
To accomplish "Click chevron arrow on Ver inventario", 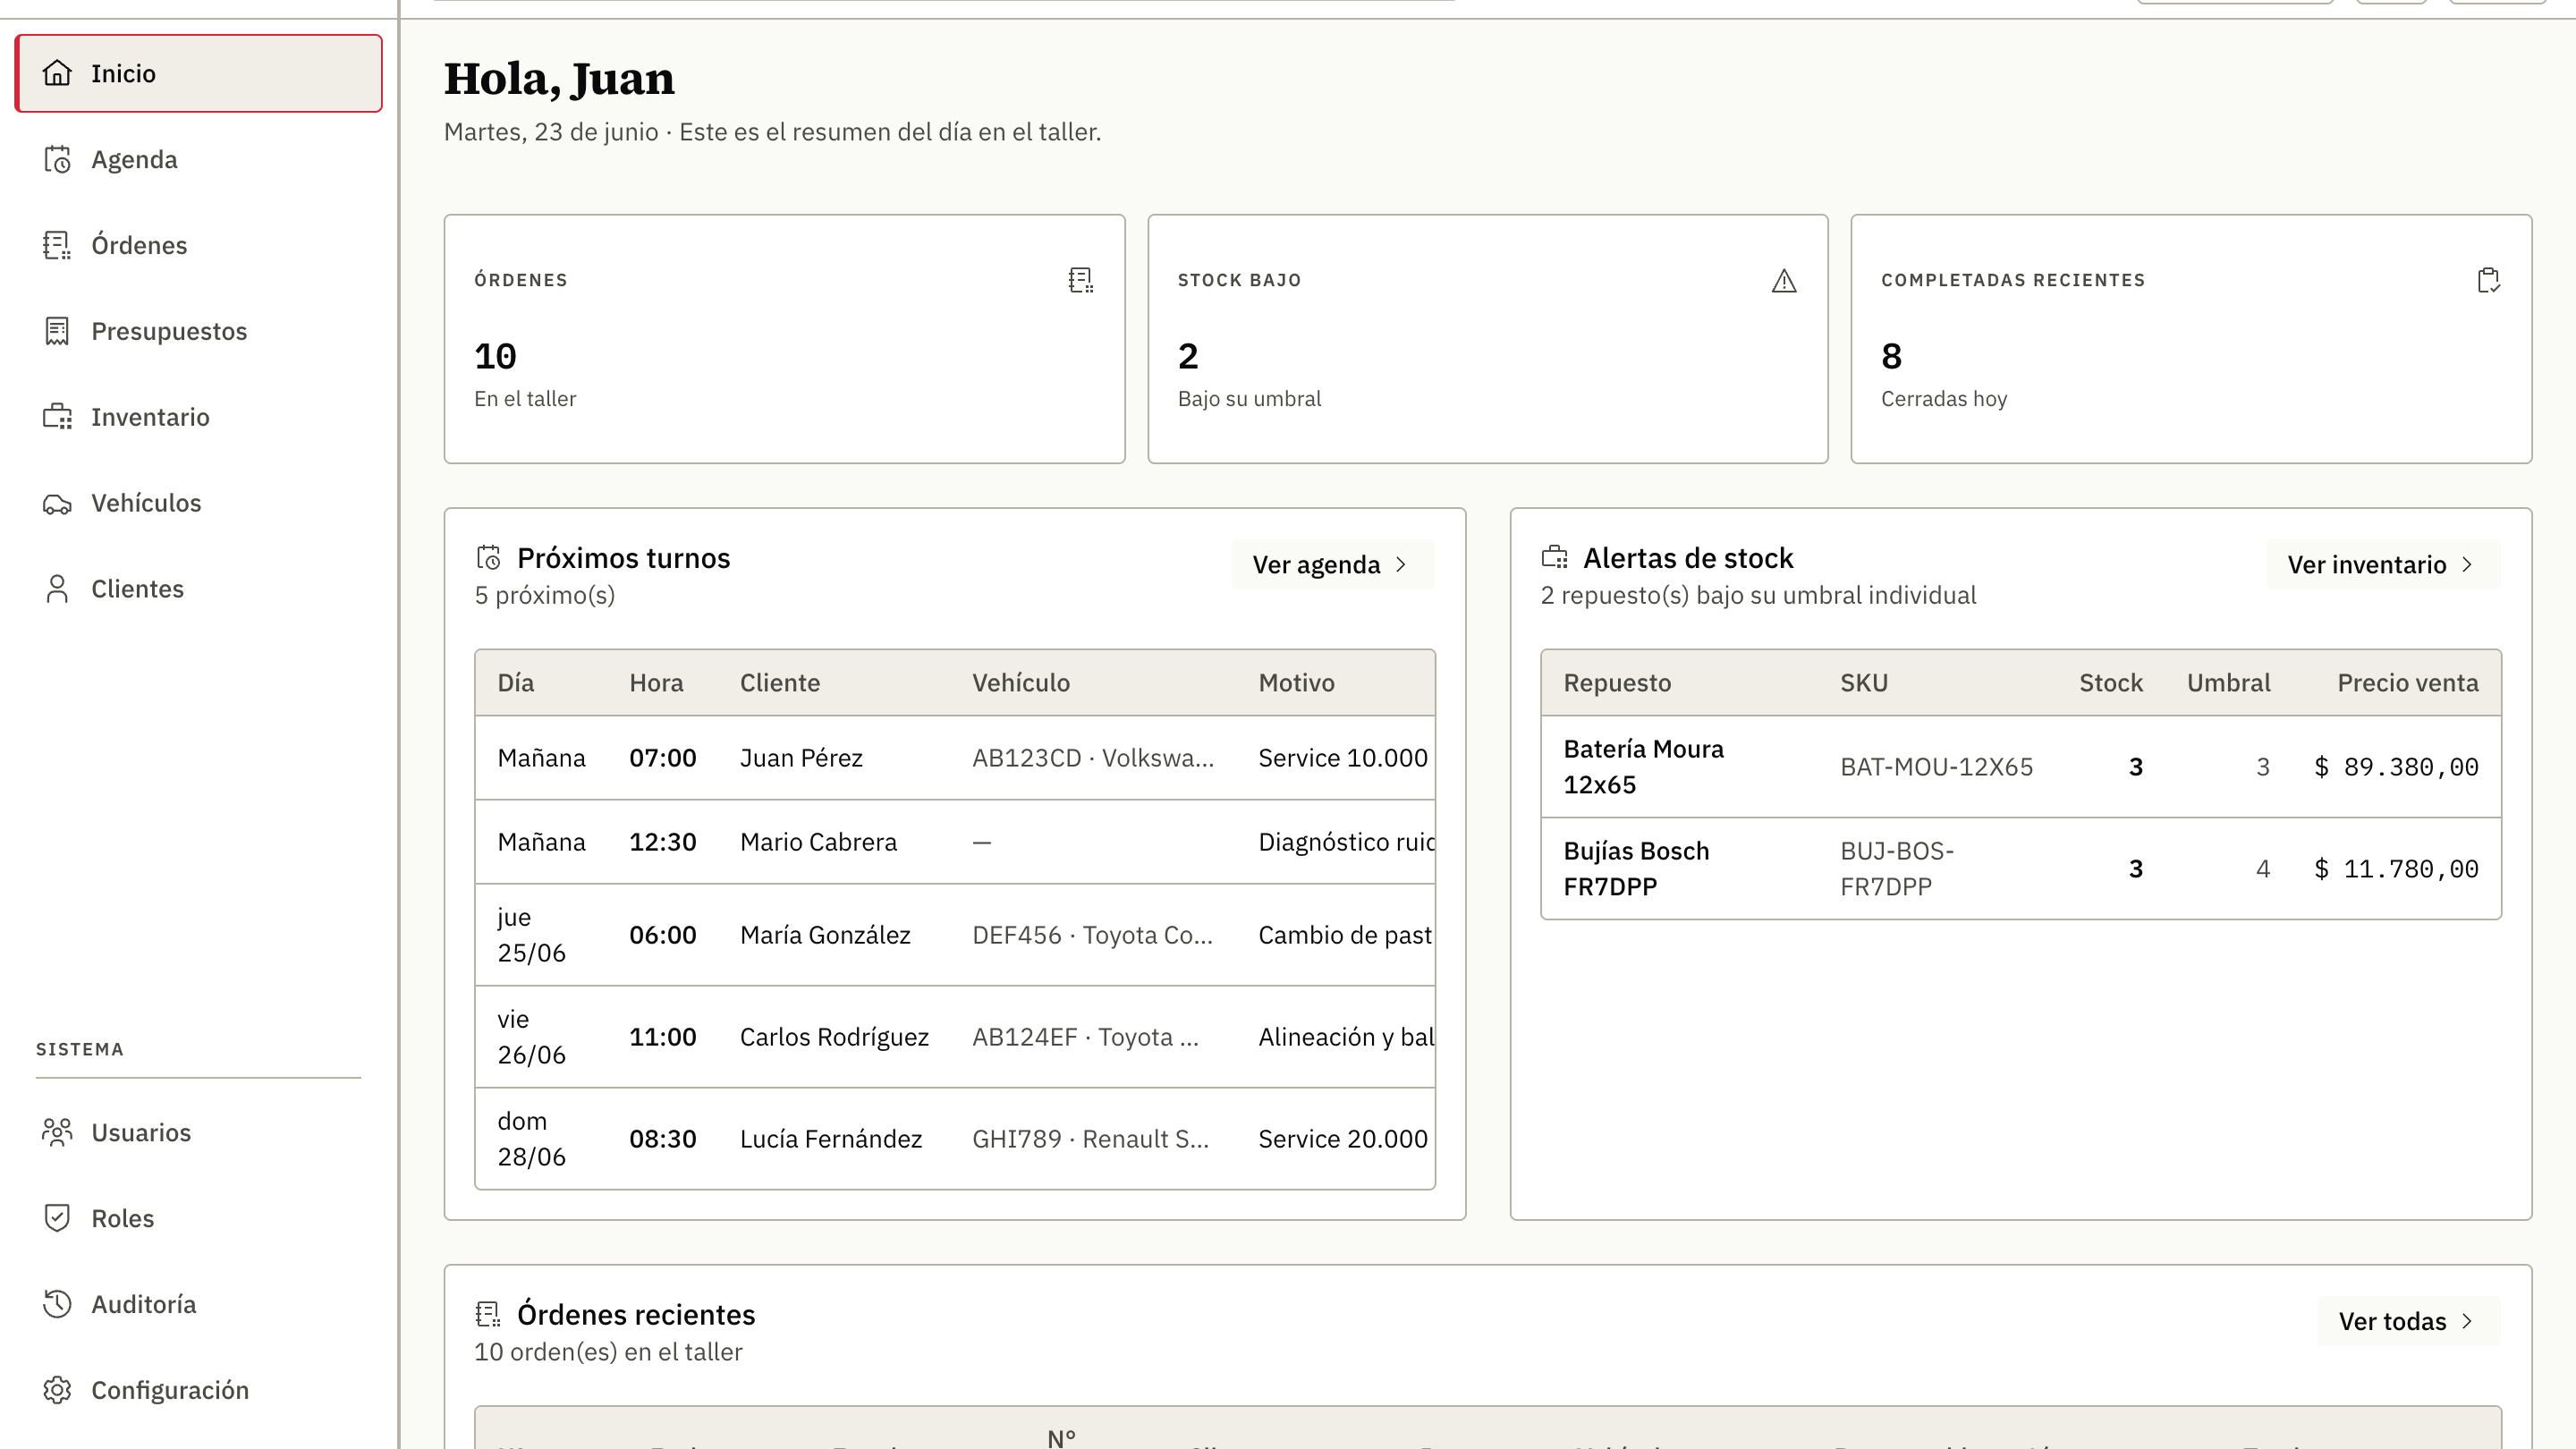I will 2467,565.
